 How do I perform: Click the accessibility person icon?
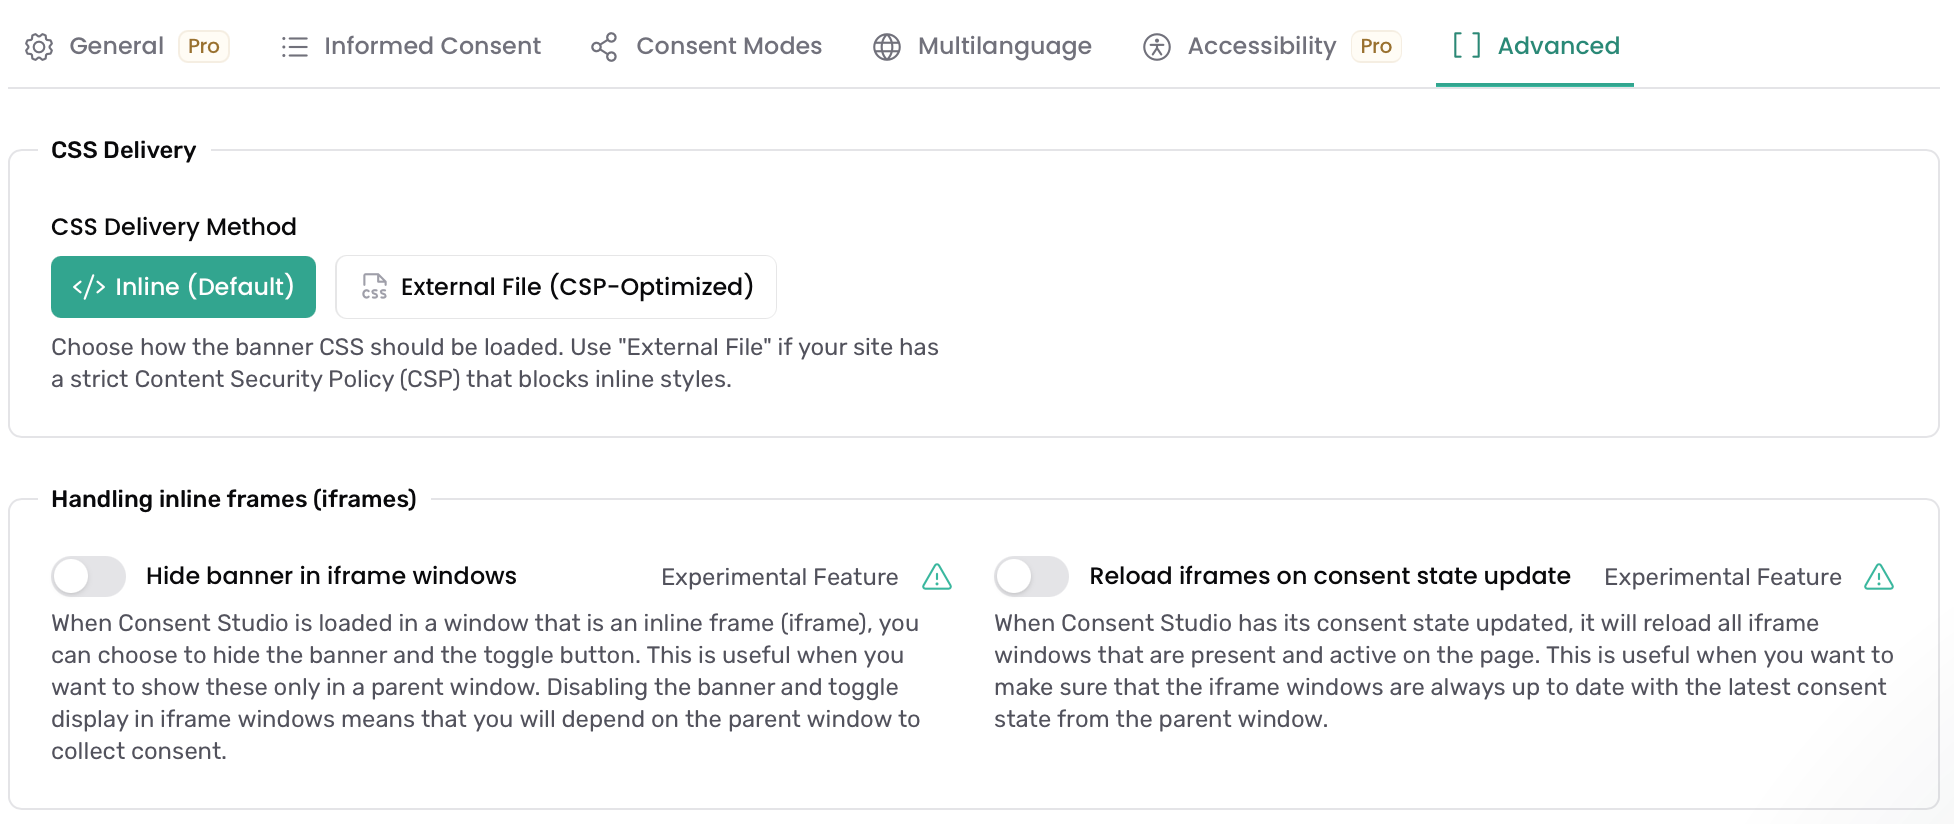click(1157, 47)
